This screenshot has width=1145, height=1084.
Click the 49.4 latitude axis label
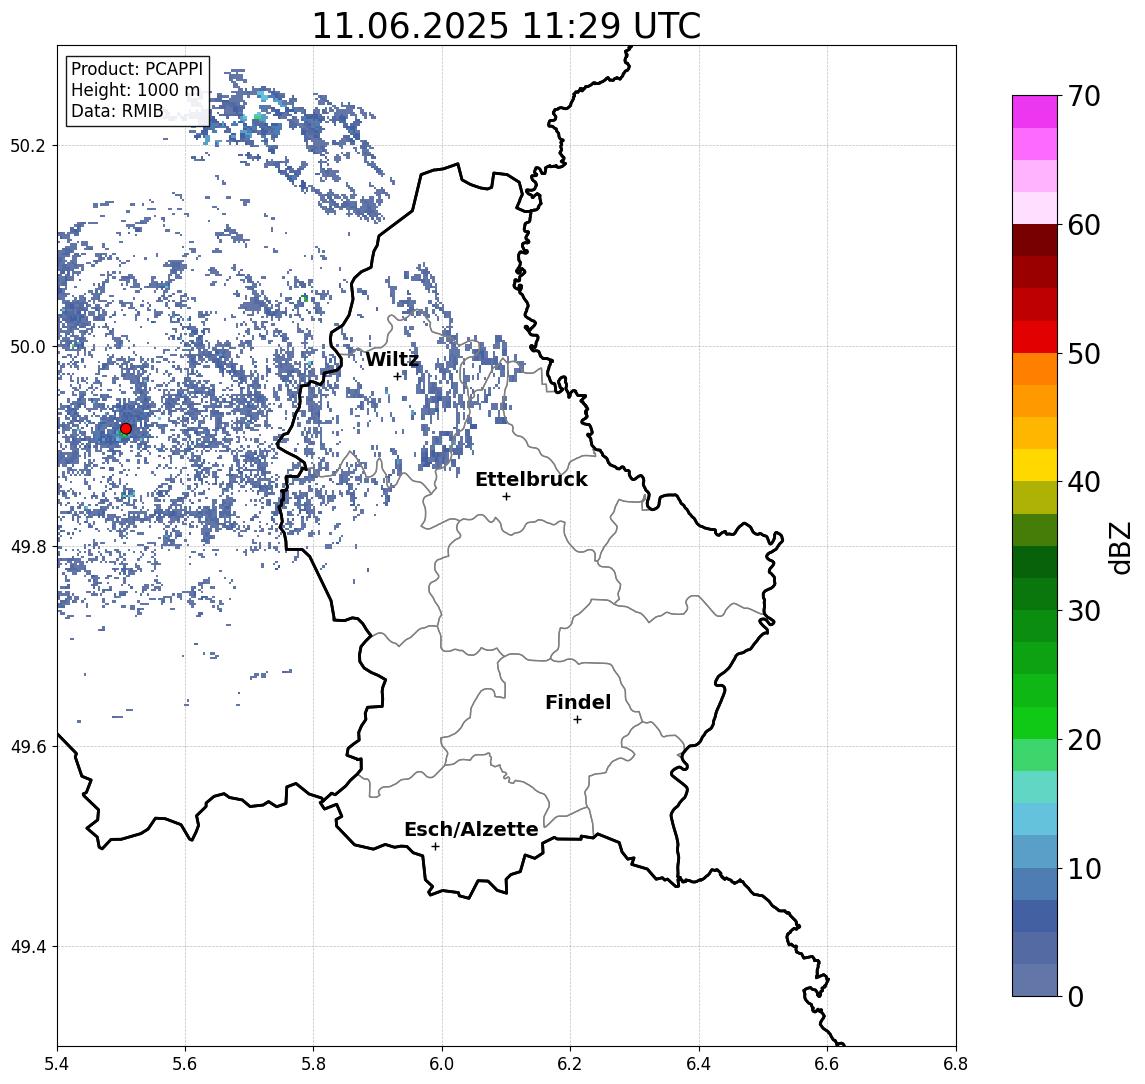[x=28, y=947]
